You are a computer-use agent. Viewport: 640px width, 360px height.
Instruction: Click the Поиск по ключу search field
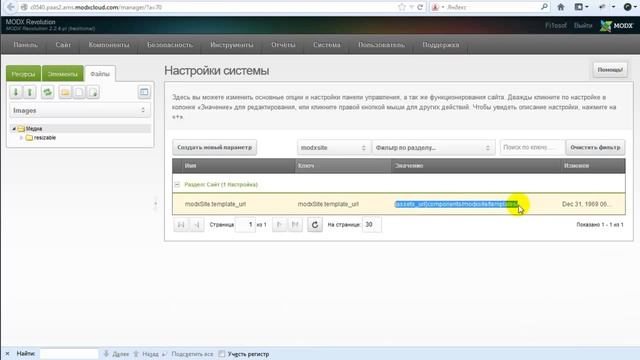pos(533,148)
